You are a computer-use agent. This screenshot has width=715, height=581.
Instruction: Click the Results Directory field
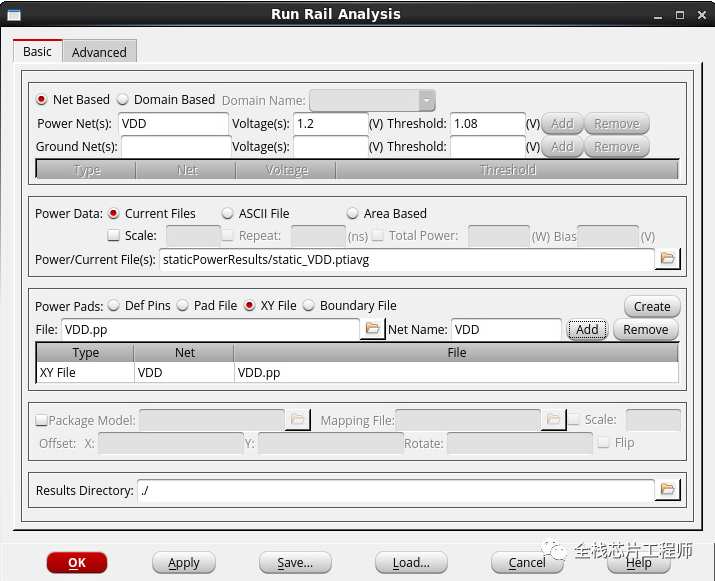(x=396, y=490)
